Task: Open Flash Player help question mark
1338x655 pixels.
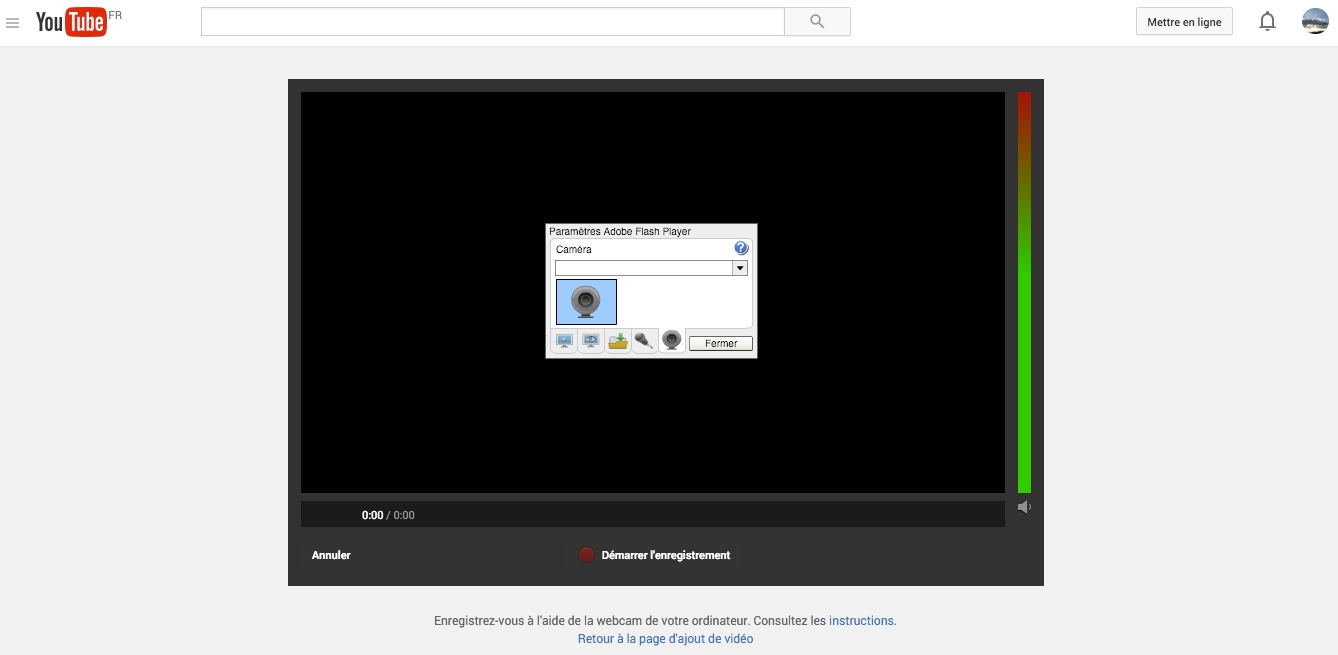Action: click(741, 248)
